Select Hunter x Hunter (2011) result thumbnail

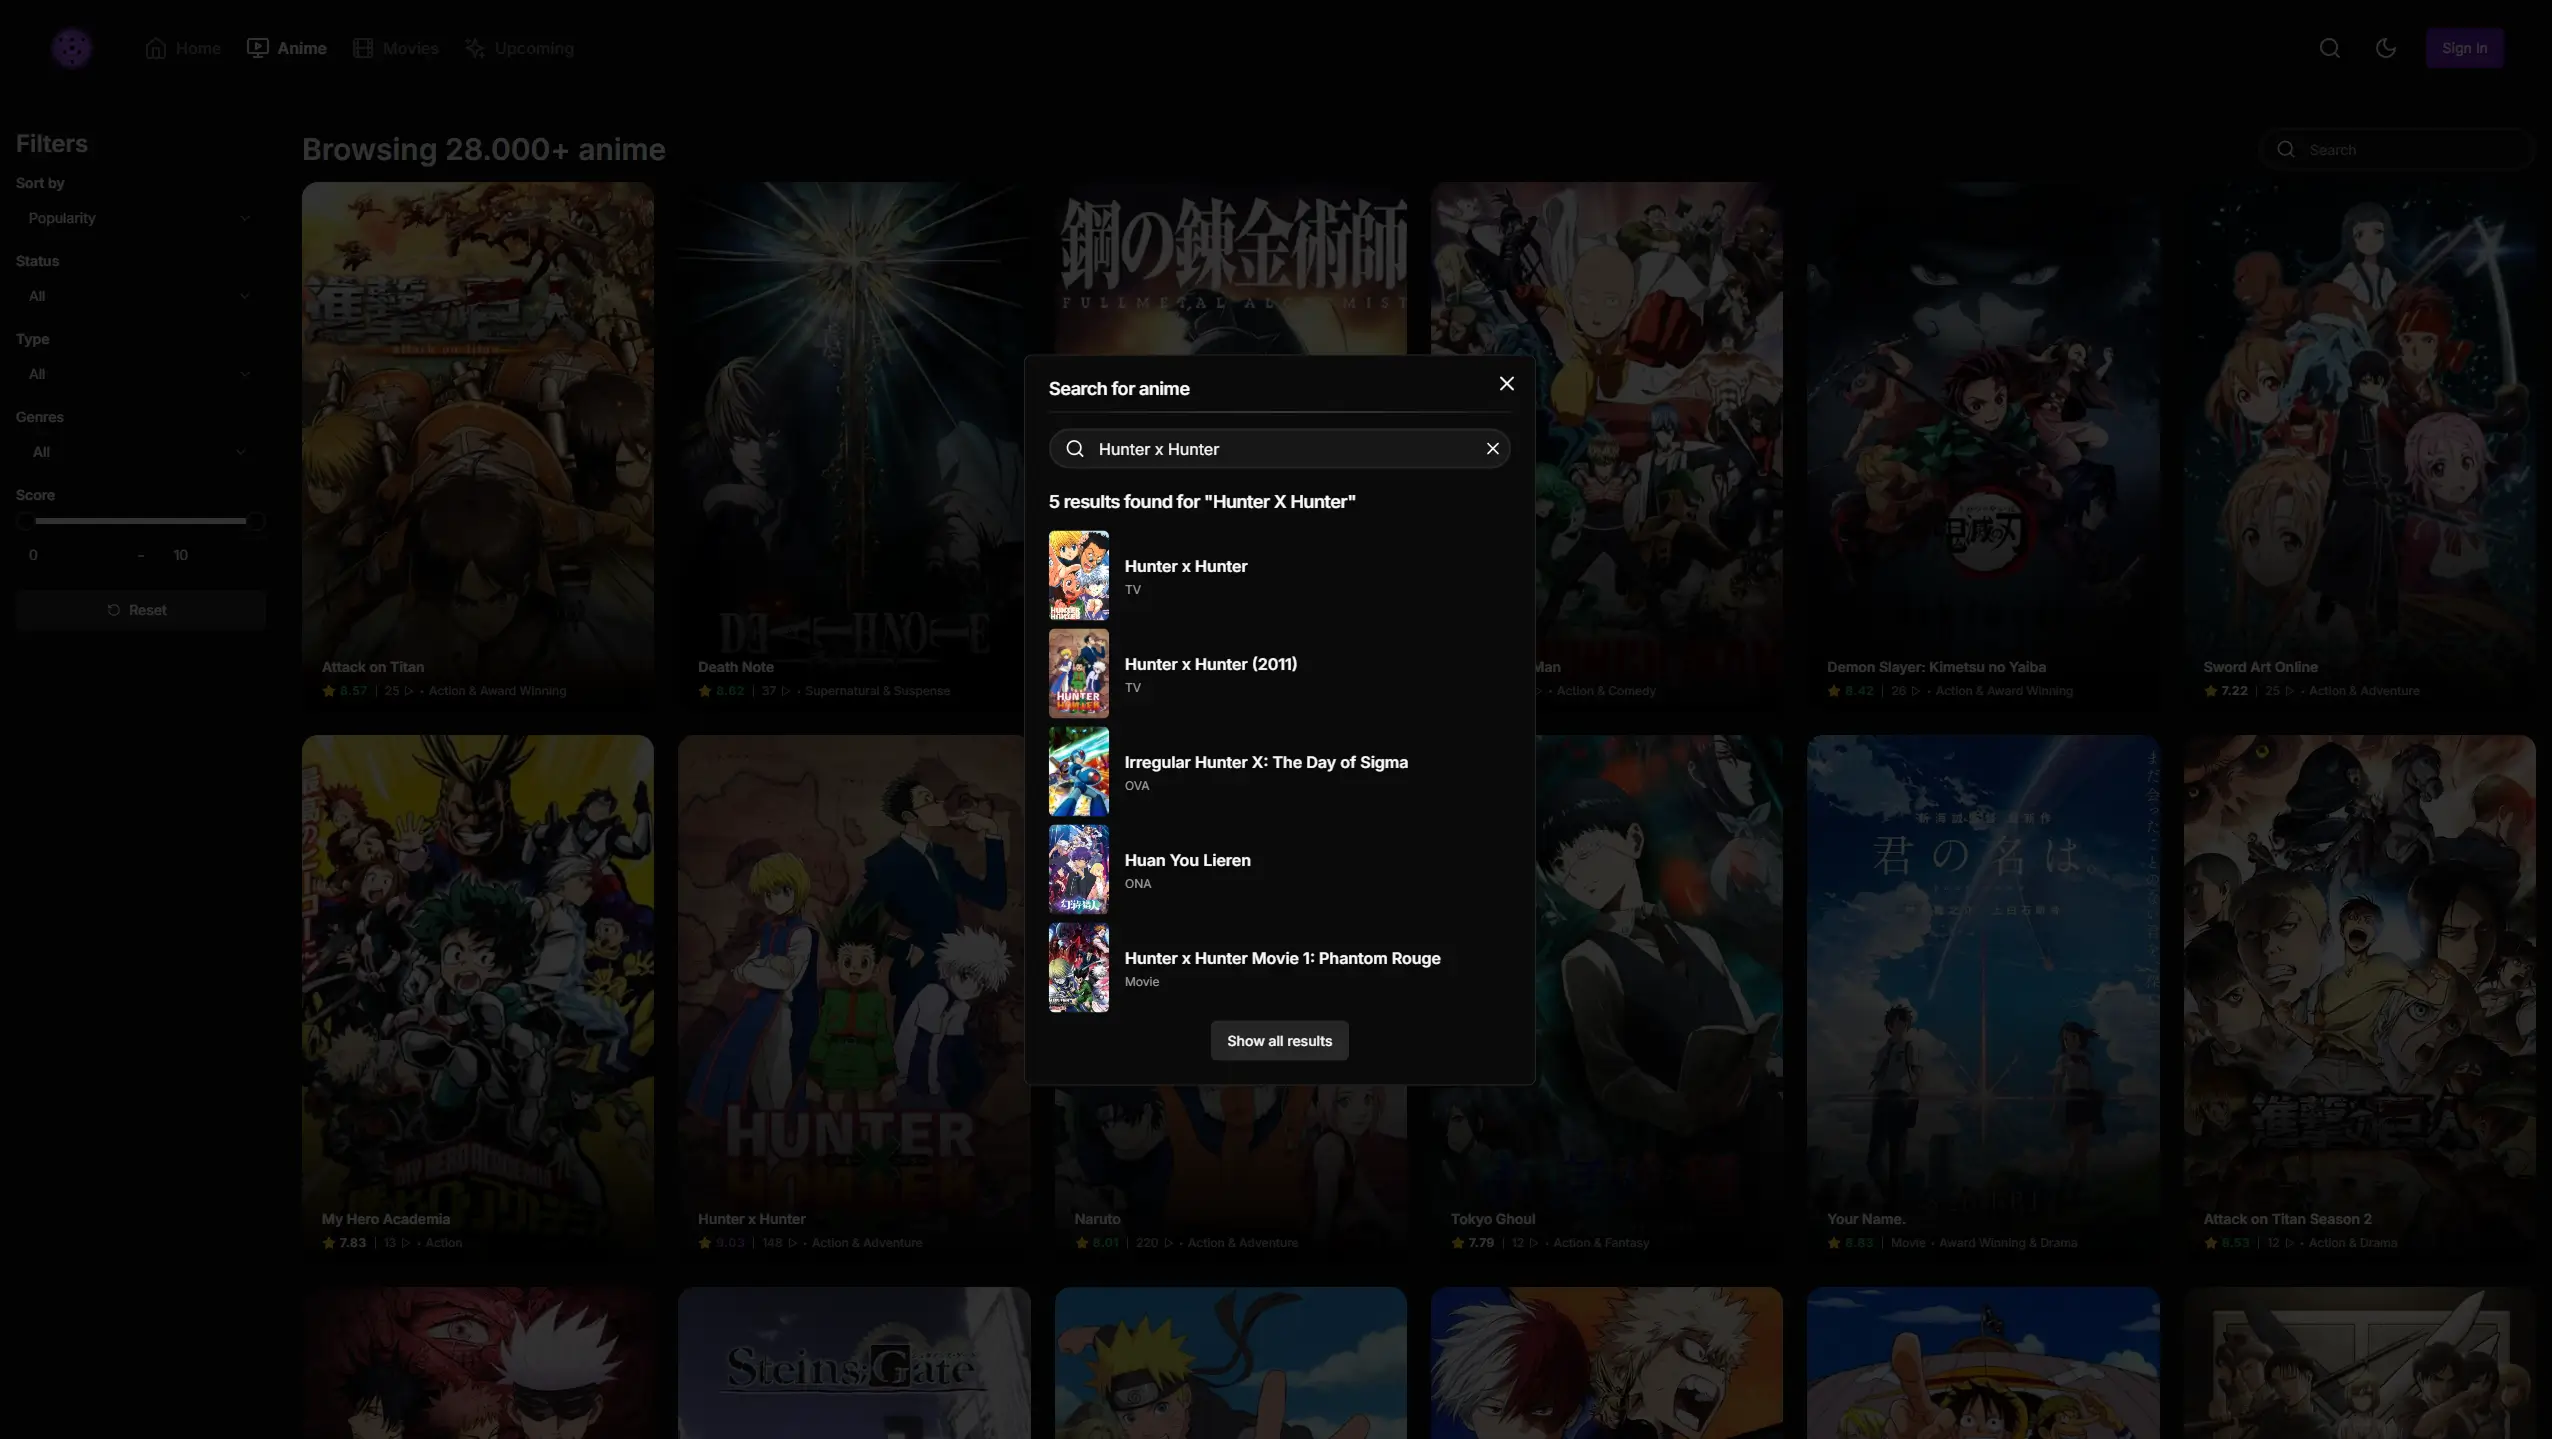tap(1078, 673)
